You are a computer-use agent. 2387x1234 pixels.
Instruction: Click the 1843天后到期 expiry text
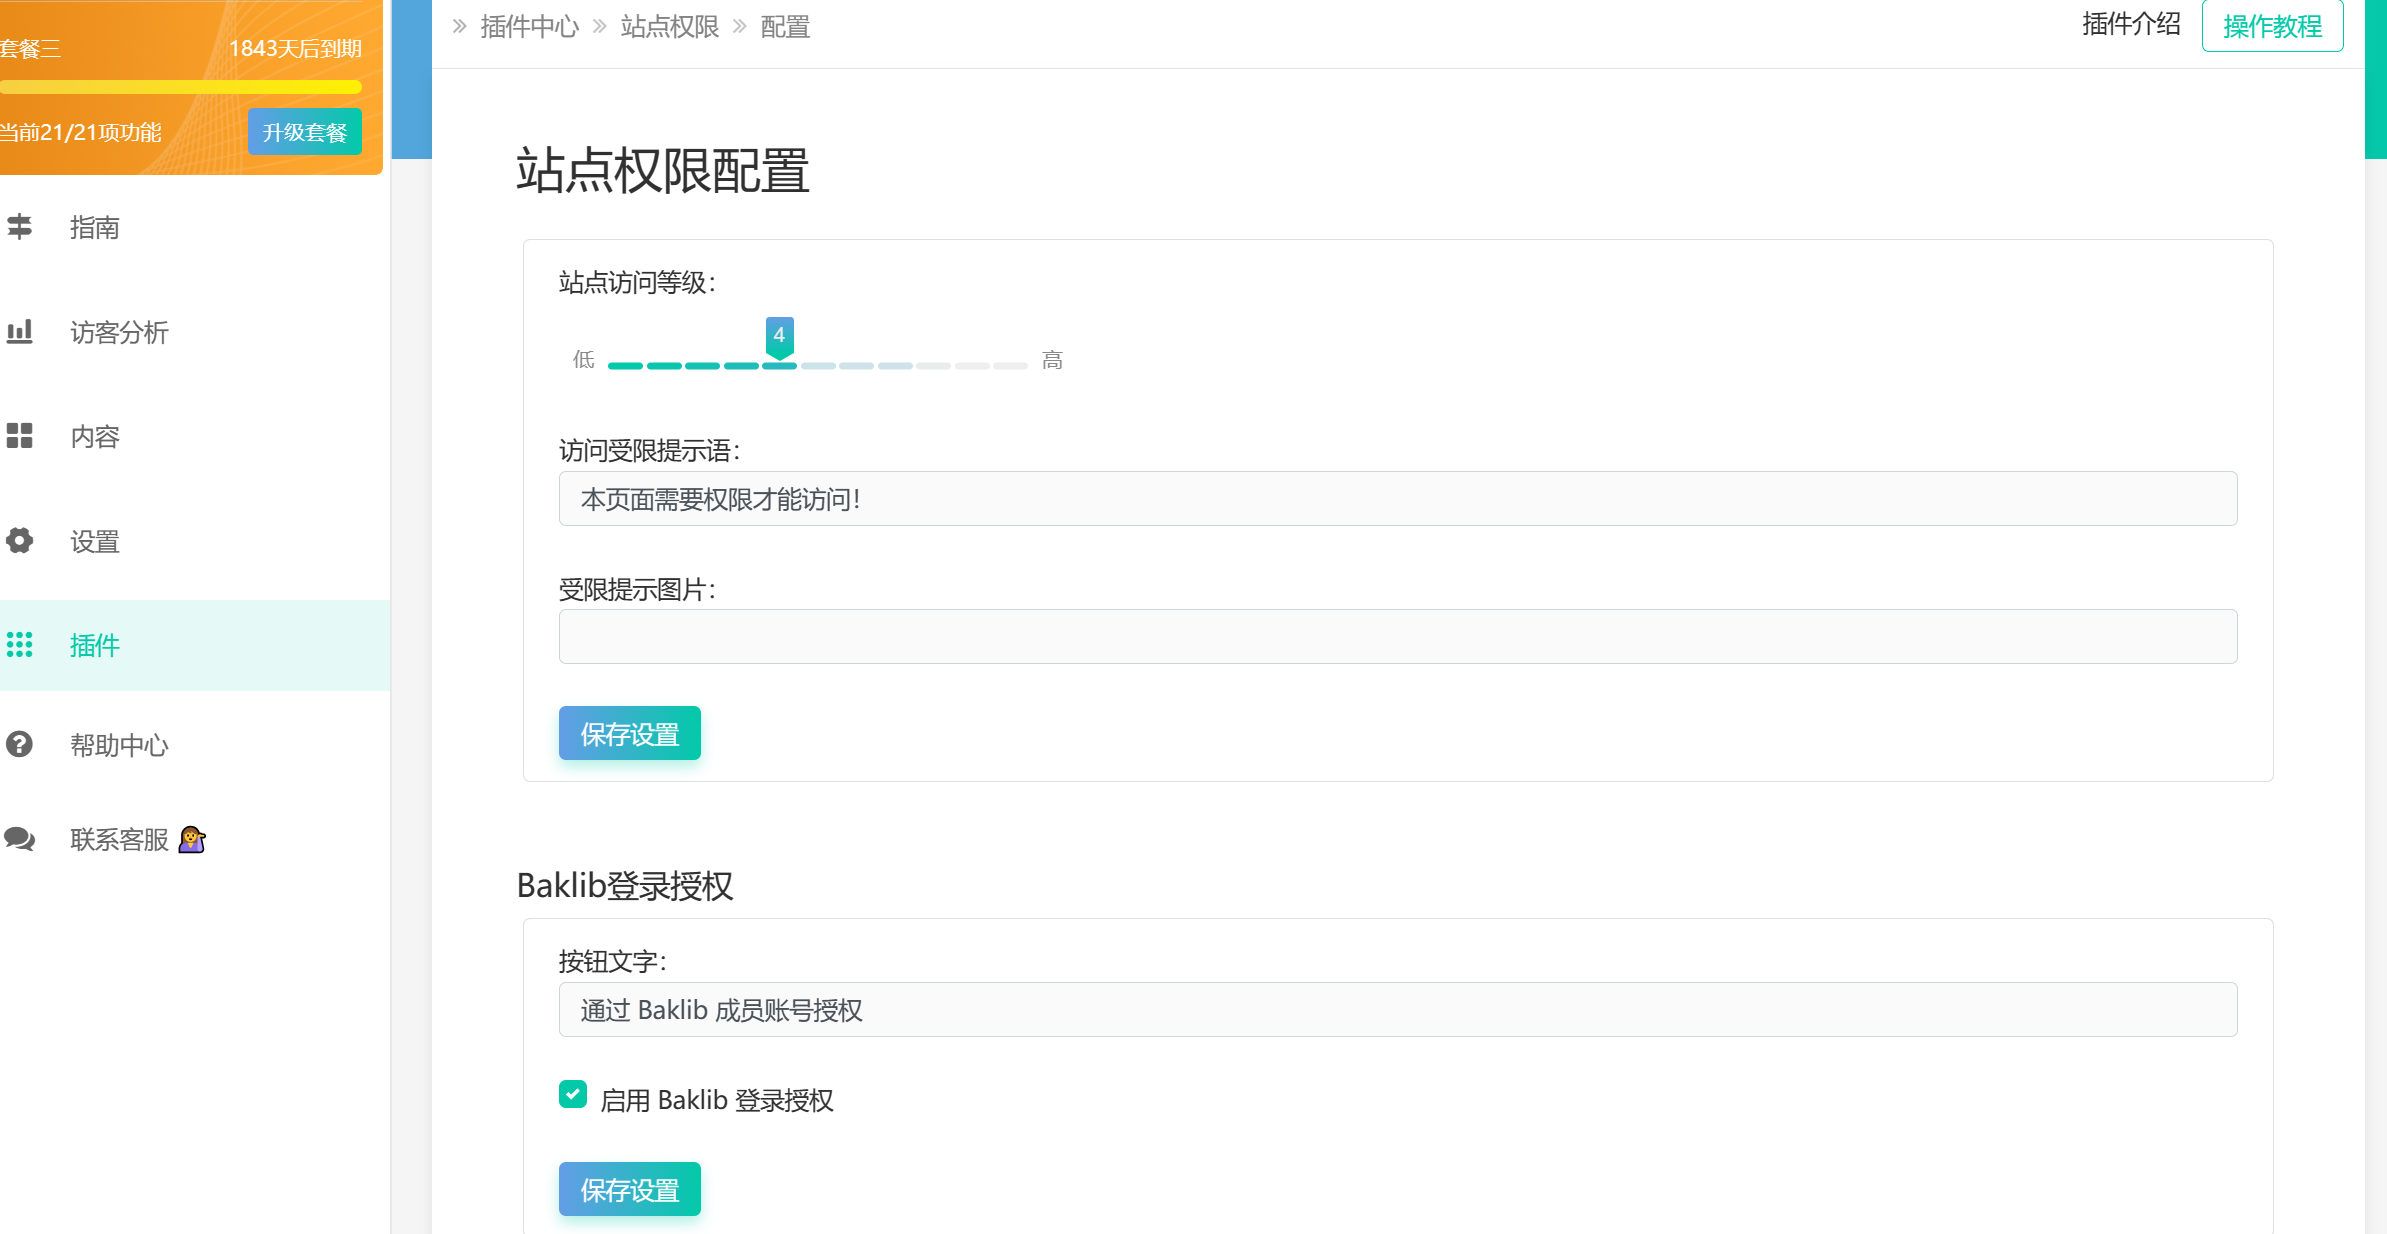click(295, 49)
